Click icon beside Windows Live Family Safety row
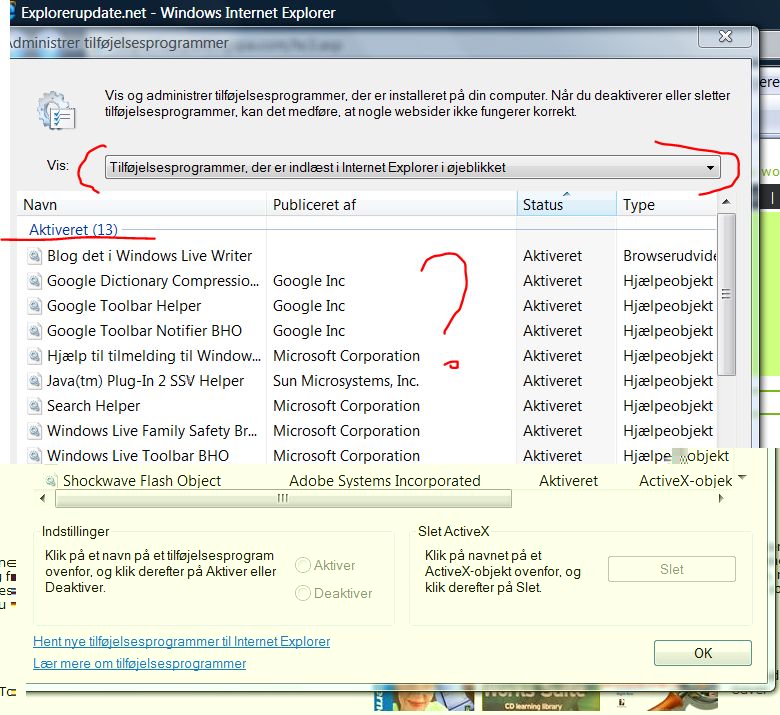The width and height of the screenshot is (780, 715). pyautogui.click(x=34, y=431)
